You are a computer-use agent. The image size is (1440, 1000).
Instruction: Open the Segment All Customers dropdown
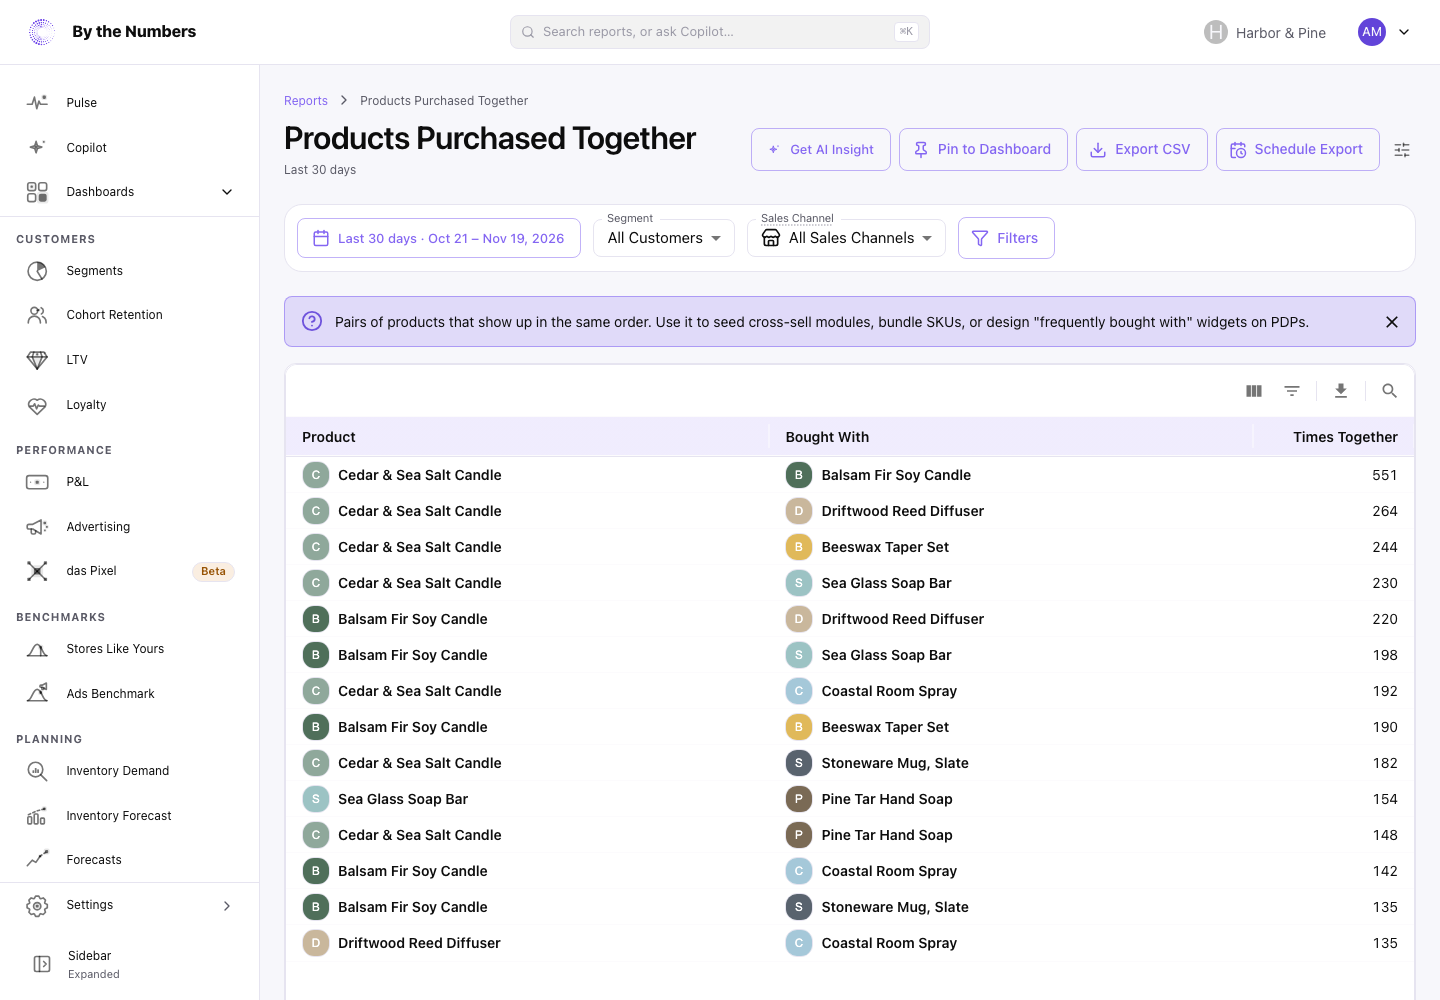(664, 238)
